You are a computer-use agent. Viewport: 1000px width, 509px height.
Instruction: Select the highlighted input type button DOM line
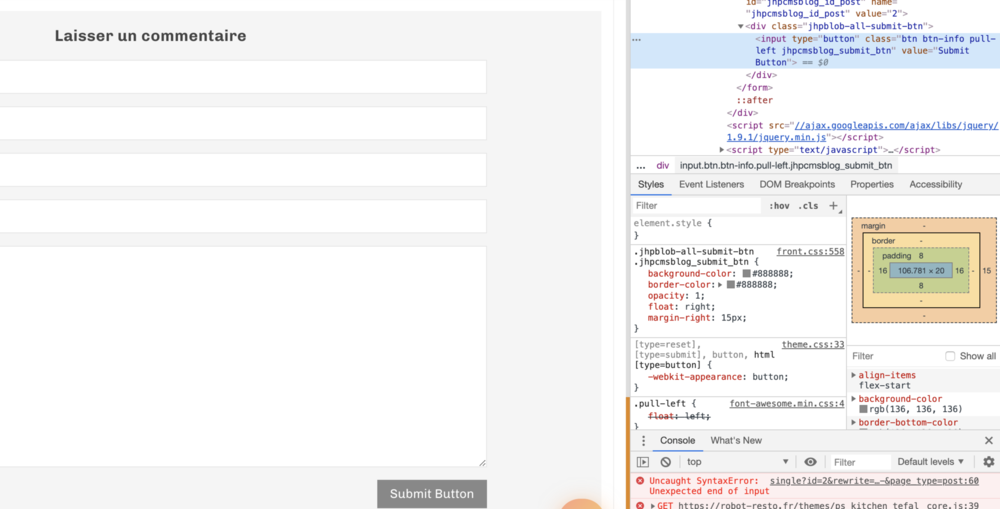(815, 50)
